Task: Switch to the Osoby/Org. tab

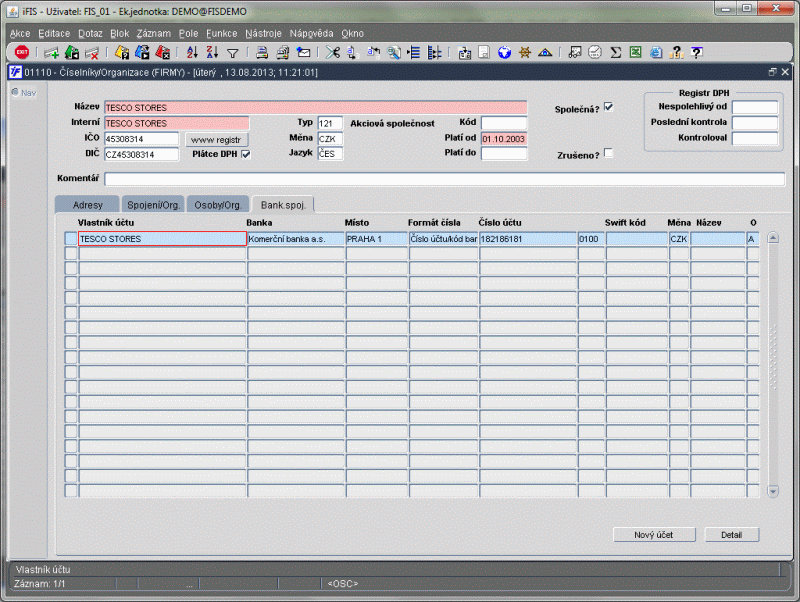Action: coord(218,205)
